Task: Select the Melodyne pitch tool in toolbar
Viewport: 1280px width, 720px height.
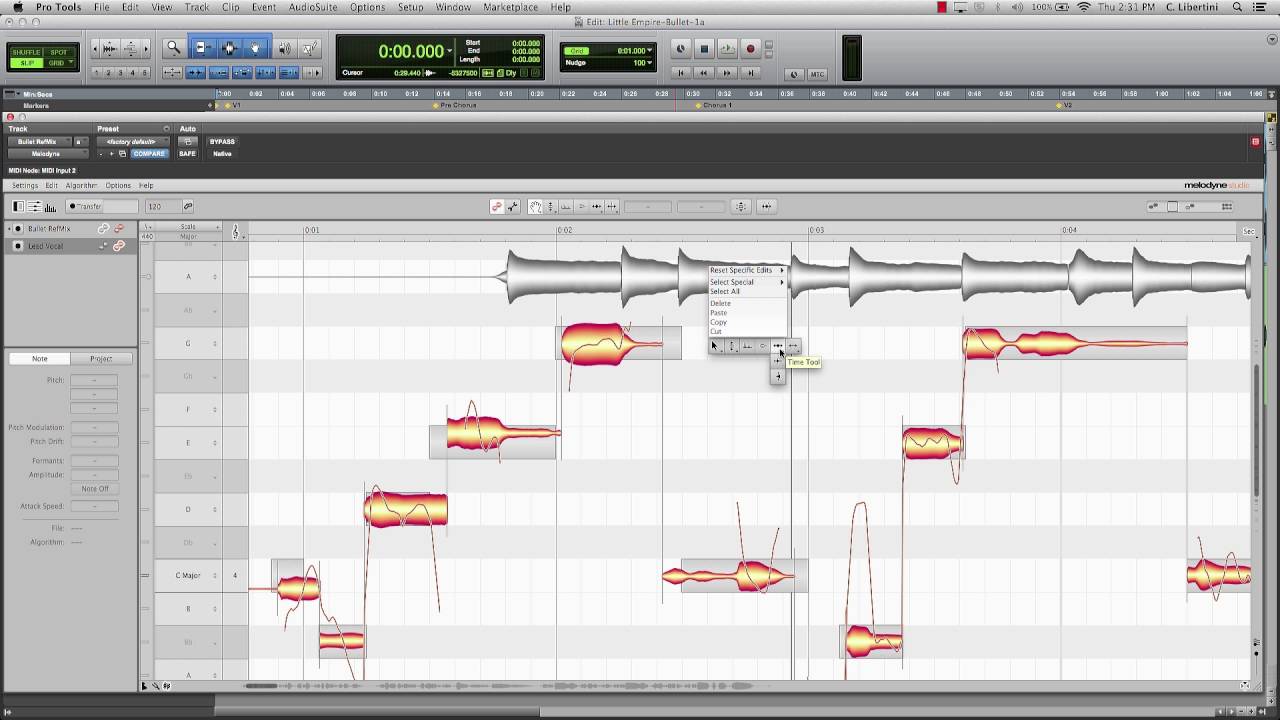Action: tap(550, 206)
